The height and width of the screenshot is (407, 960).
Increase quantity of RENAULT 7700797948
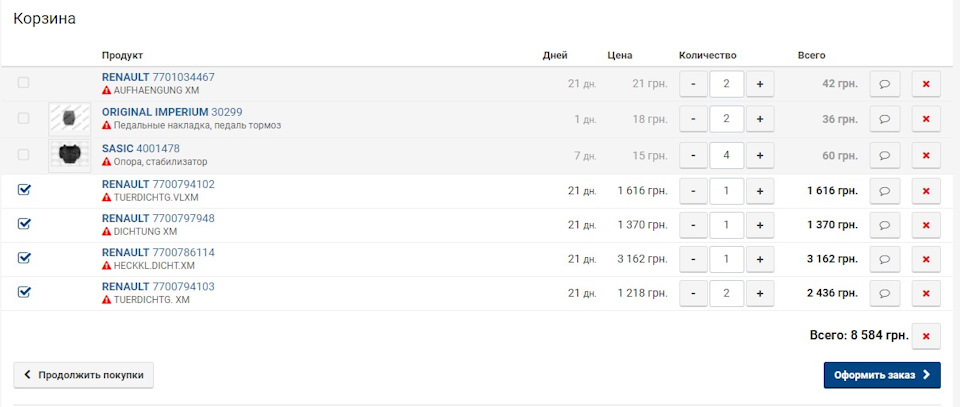[x=760, y=225]
